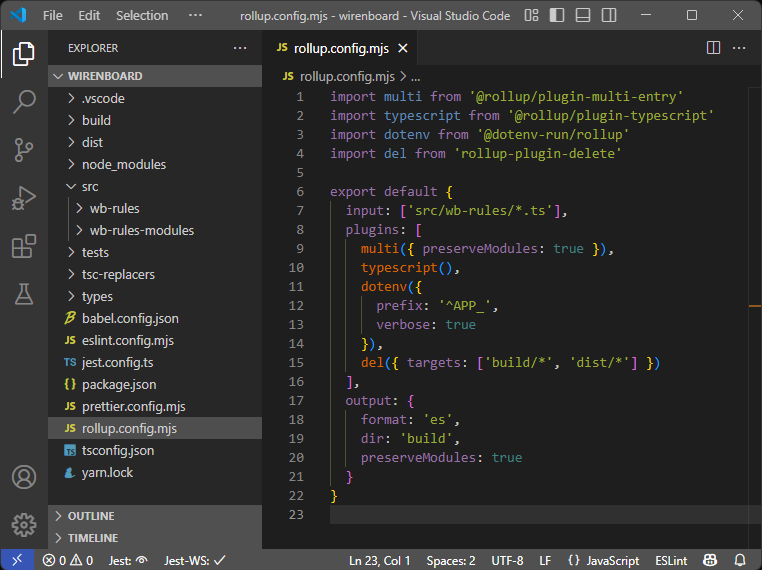762x570 pixels.
Task: Toggle the Jest-WS test runner status
Action: point(195,561)
